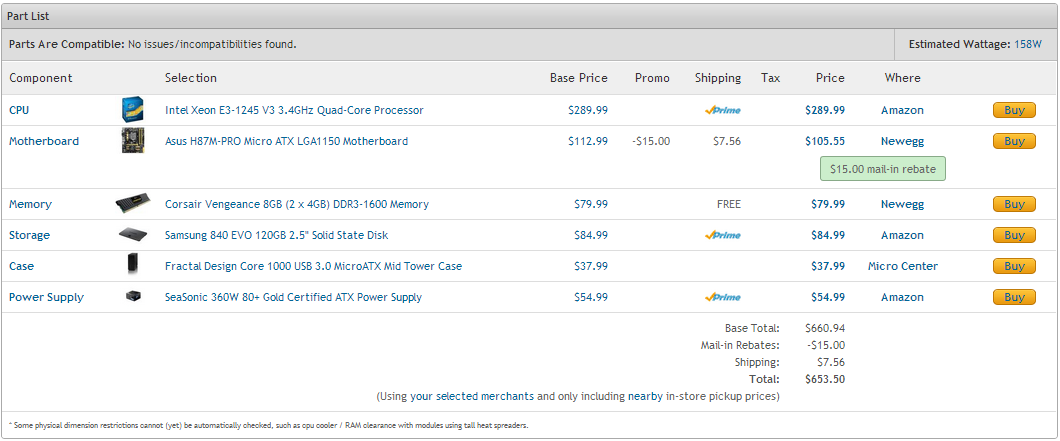Buy the Asus H87M-PRO motherboard
Viewport: 1060px width, 441px height.
[x=1014, y=141]
